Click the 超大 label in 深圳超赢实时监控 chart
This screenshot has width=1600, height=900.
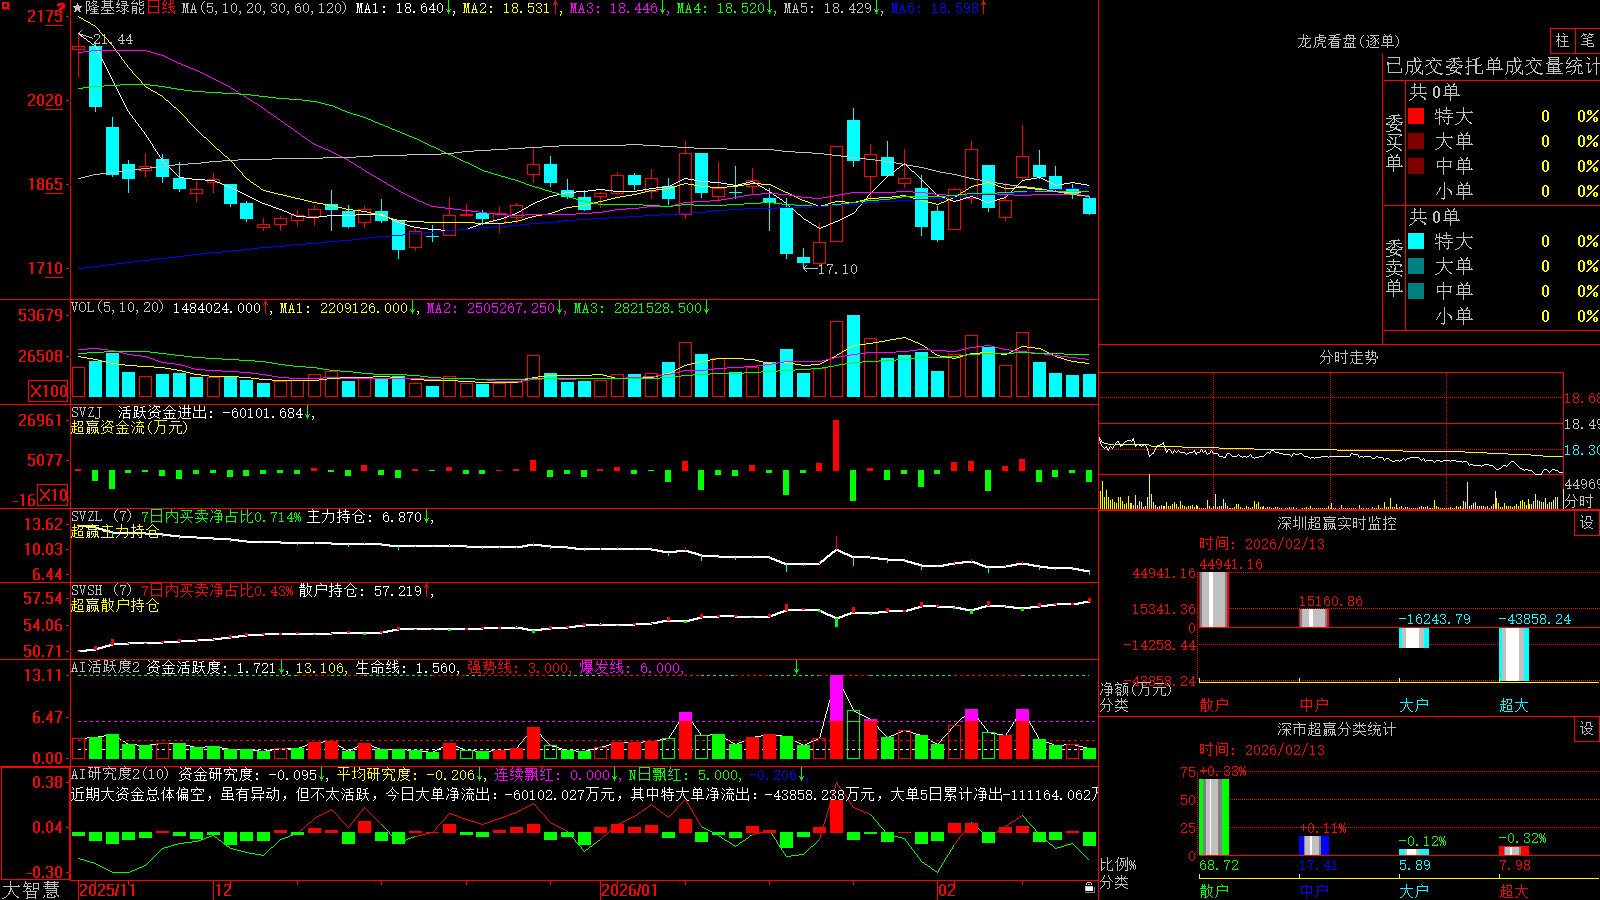pyautogui.click(x=1514, y=705)
